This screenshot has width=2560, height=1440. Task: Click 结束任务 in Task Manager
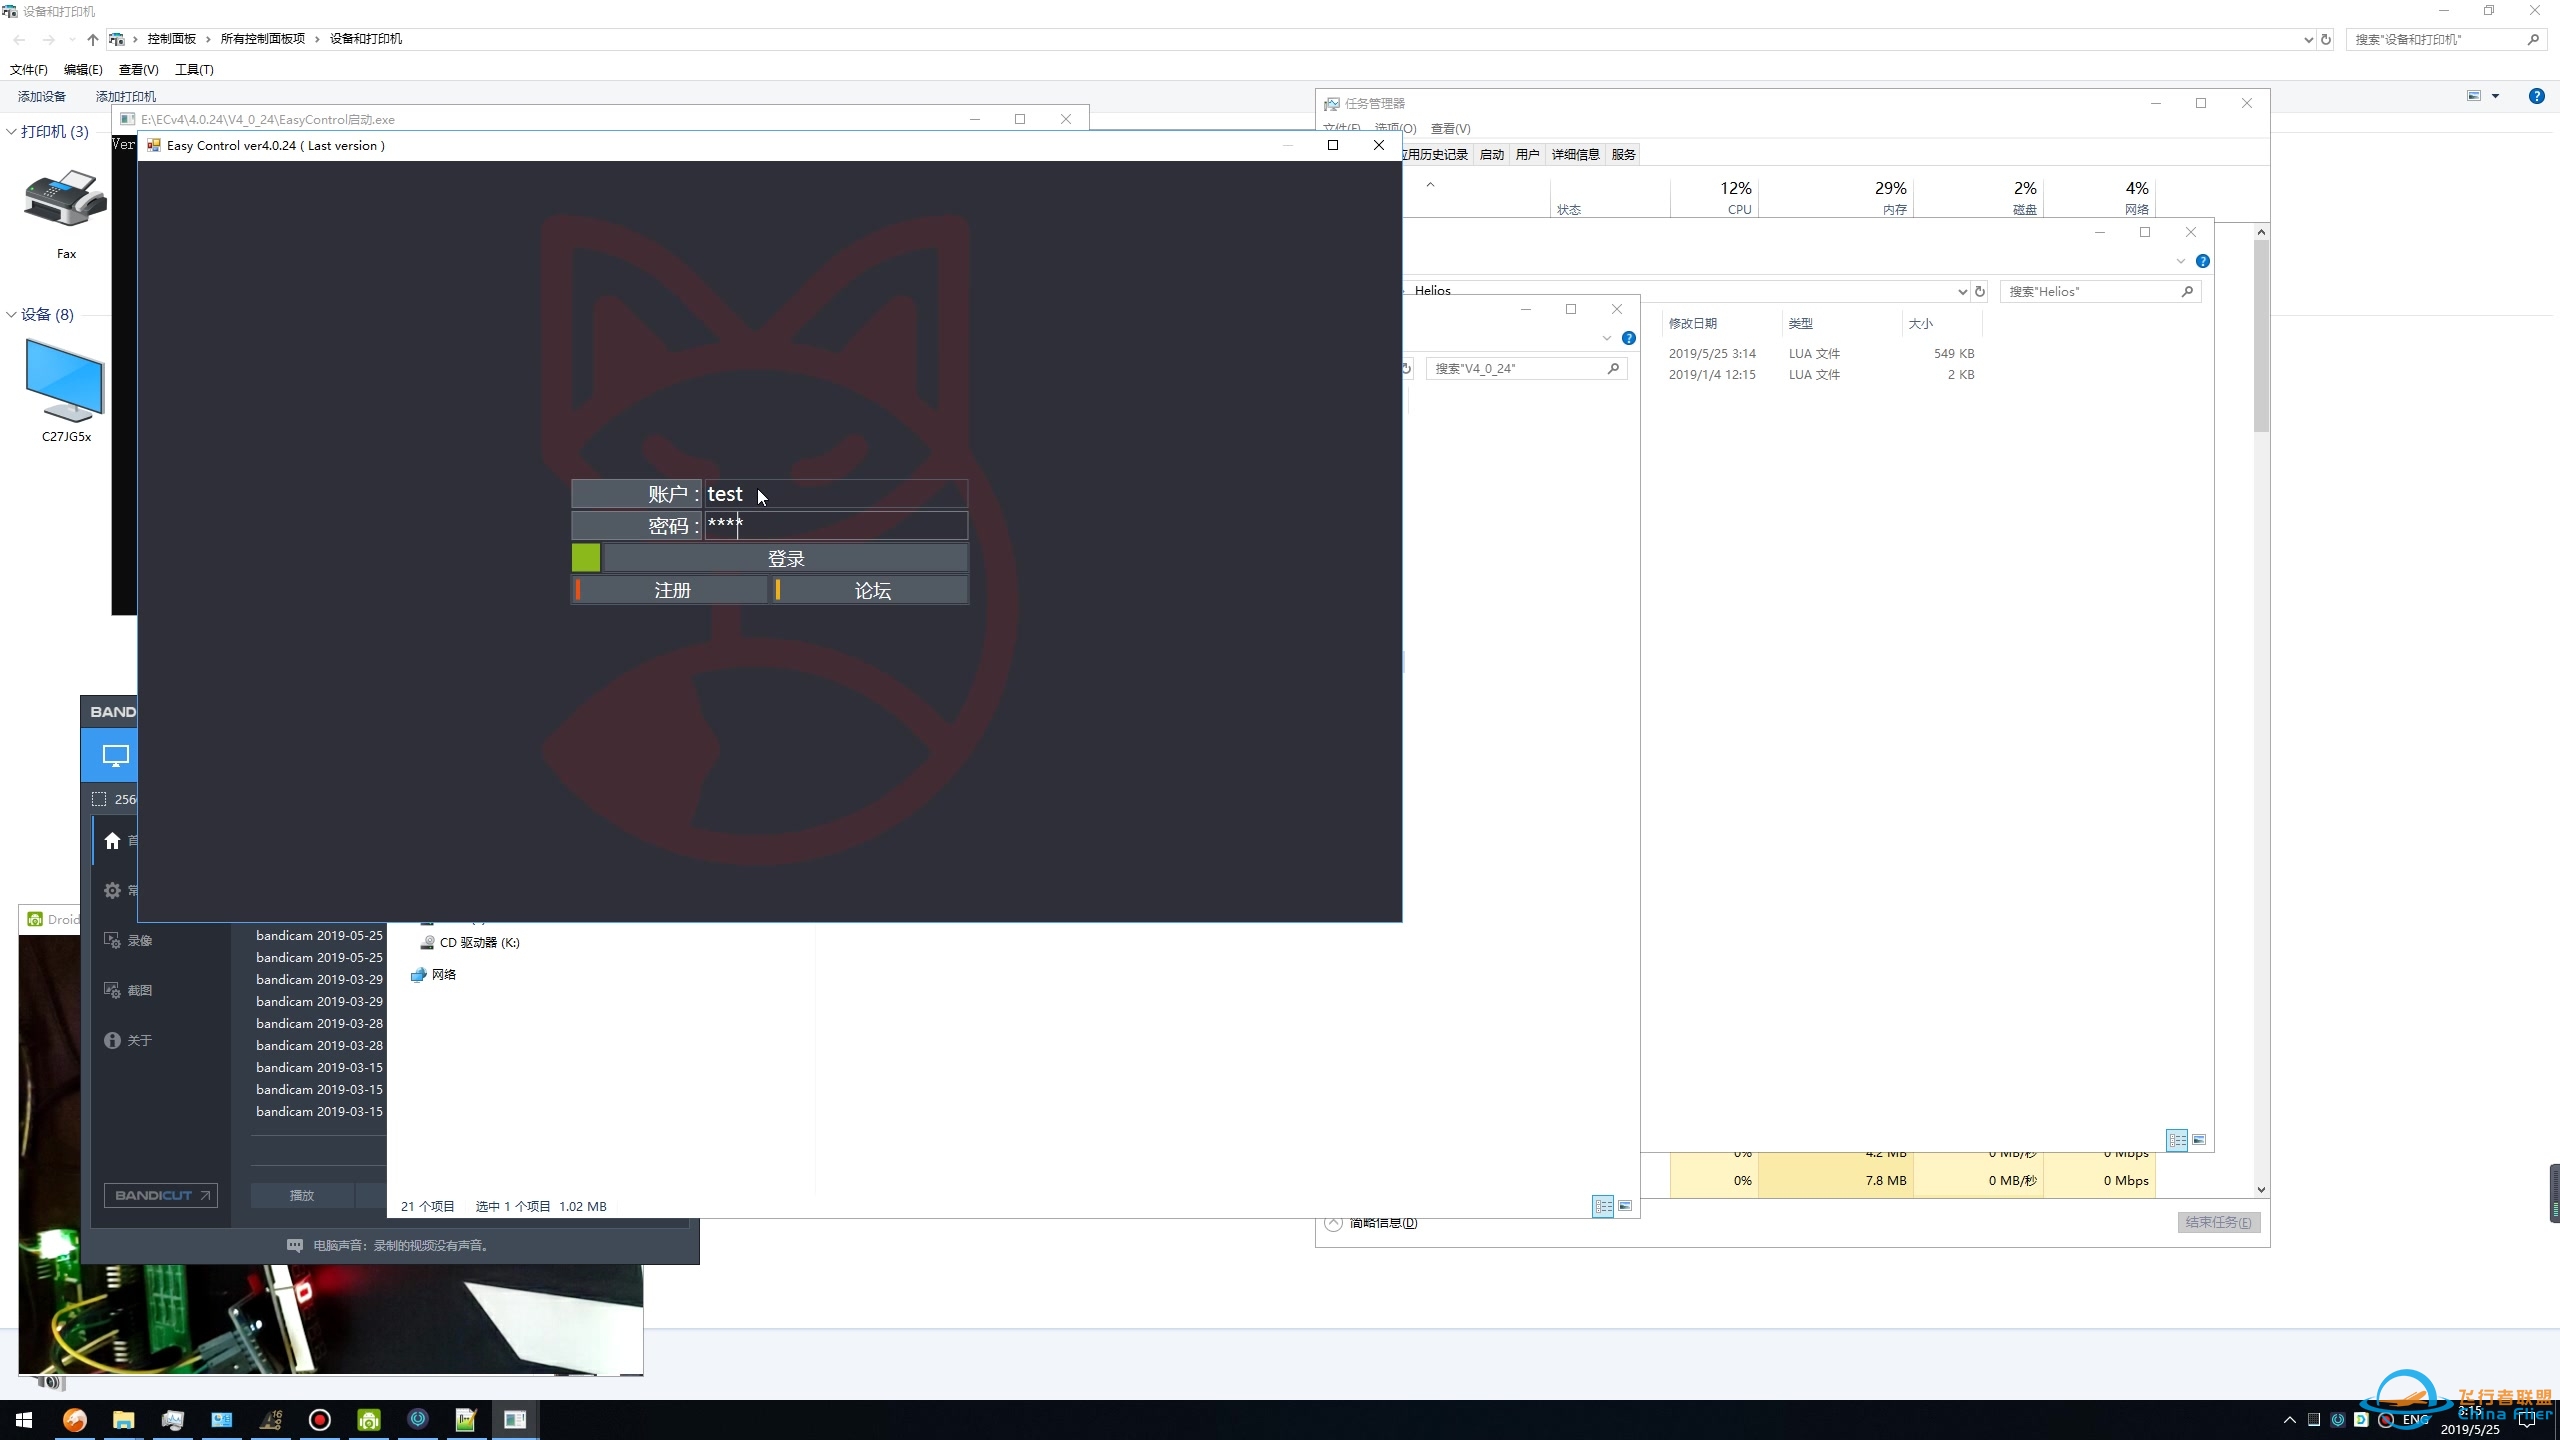pyautogui.click(x=2218, y=1222)
